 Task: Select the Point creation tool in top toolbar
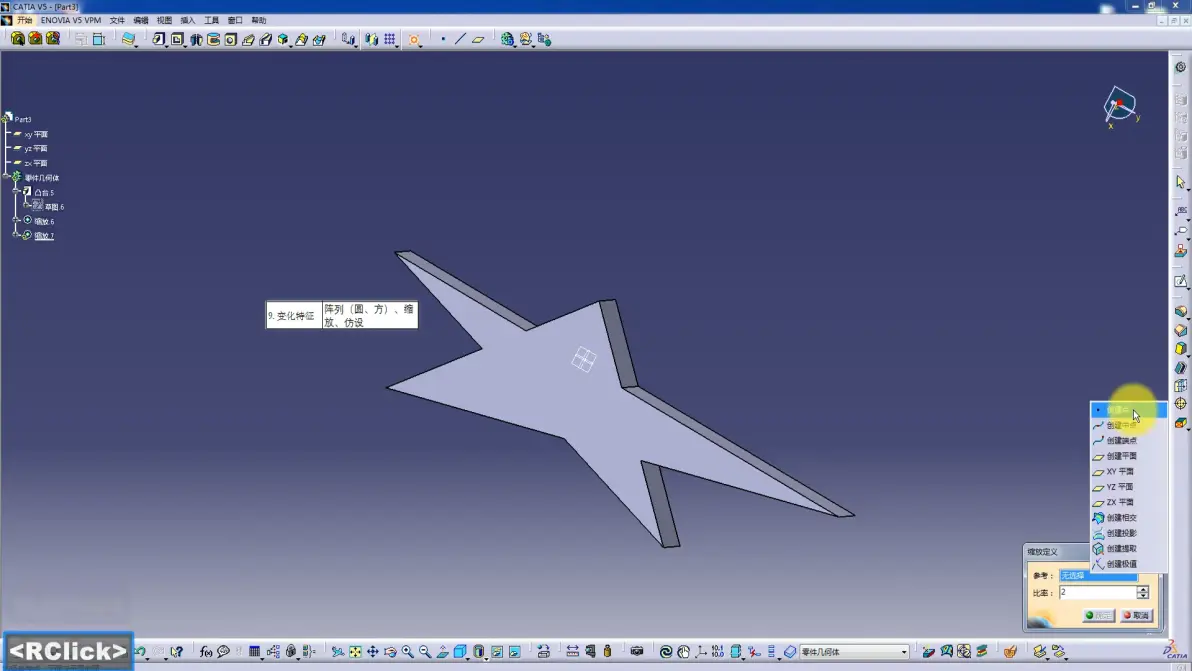coord(443,39)
